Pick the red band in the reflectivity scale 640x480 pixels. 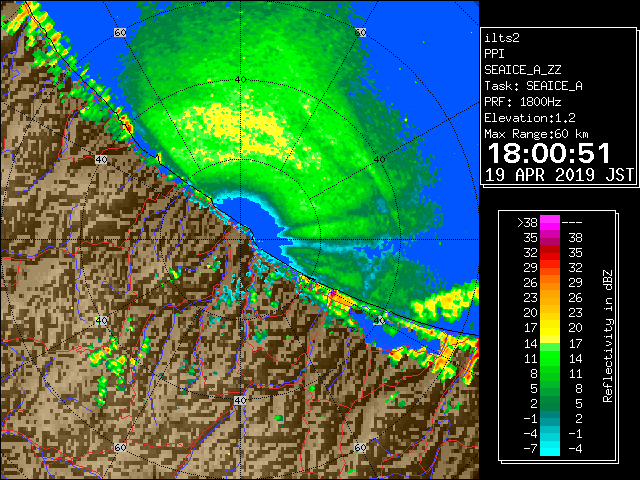(x=550, y=253)
